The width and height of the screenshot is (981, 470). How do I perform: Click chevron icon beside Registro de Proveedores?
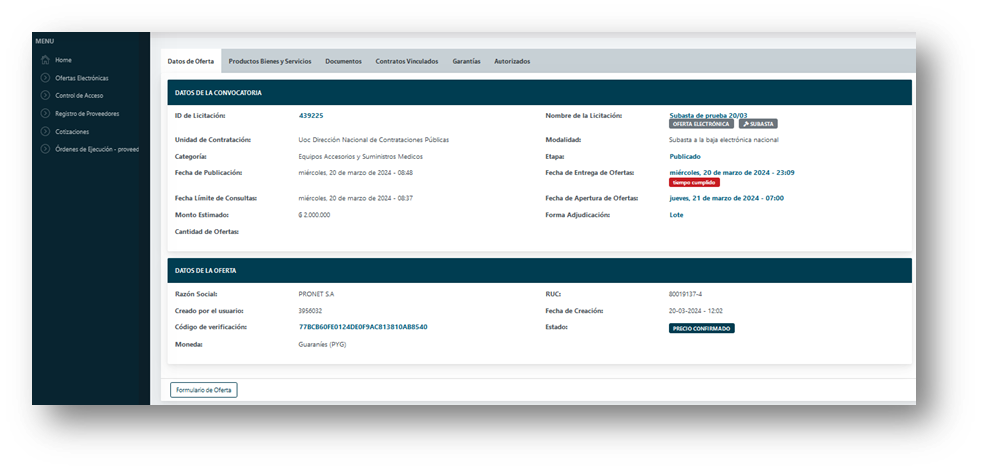(44, 114)
